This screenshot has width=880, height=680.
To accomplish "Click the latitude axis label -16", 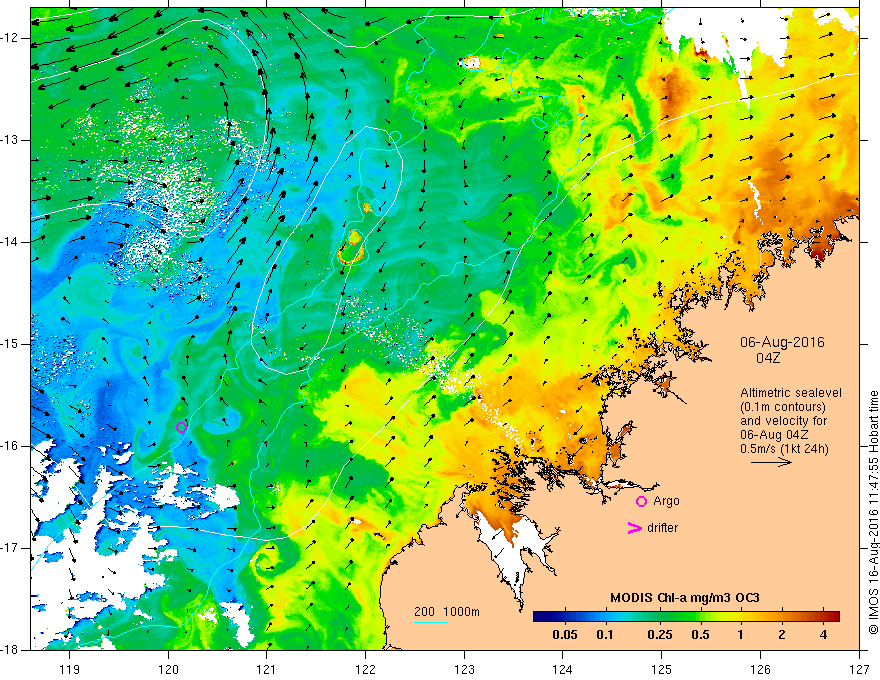I will 10,446.
